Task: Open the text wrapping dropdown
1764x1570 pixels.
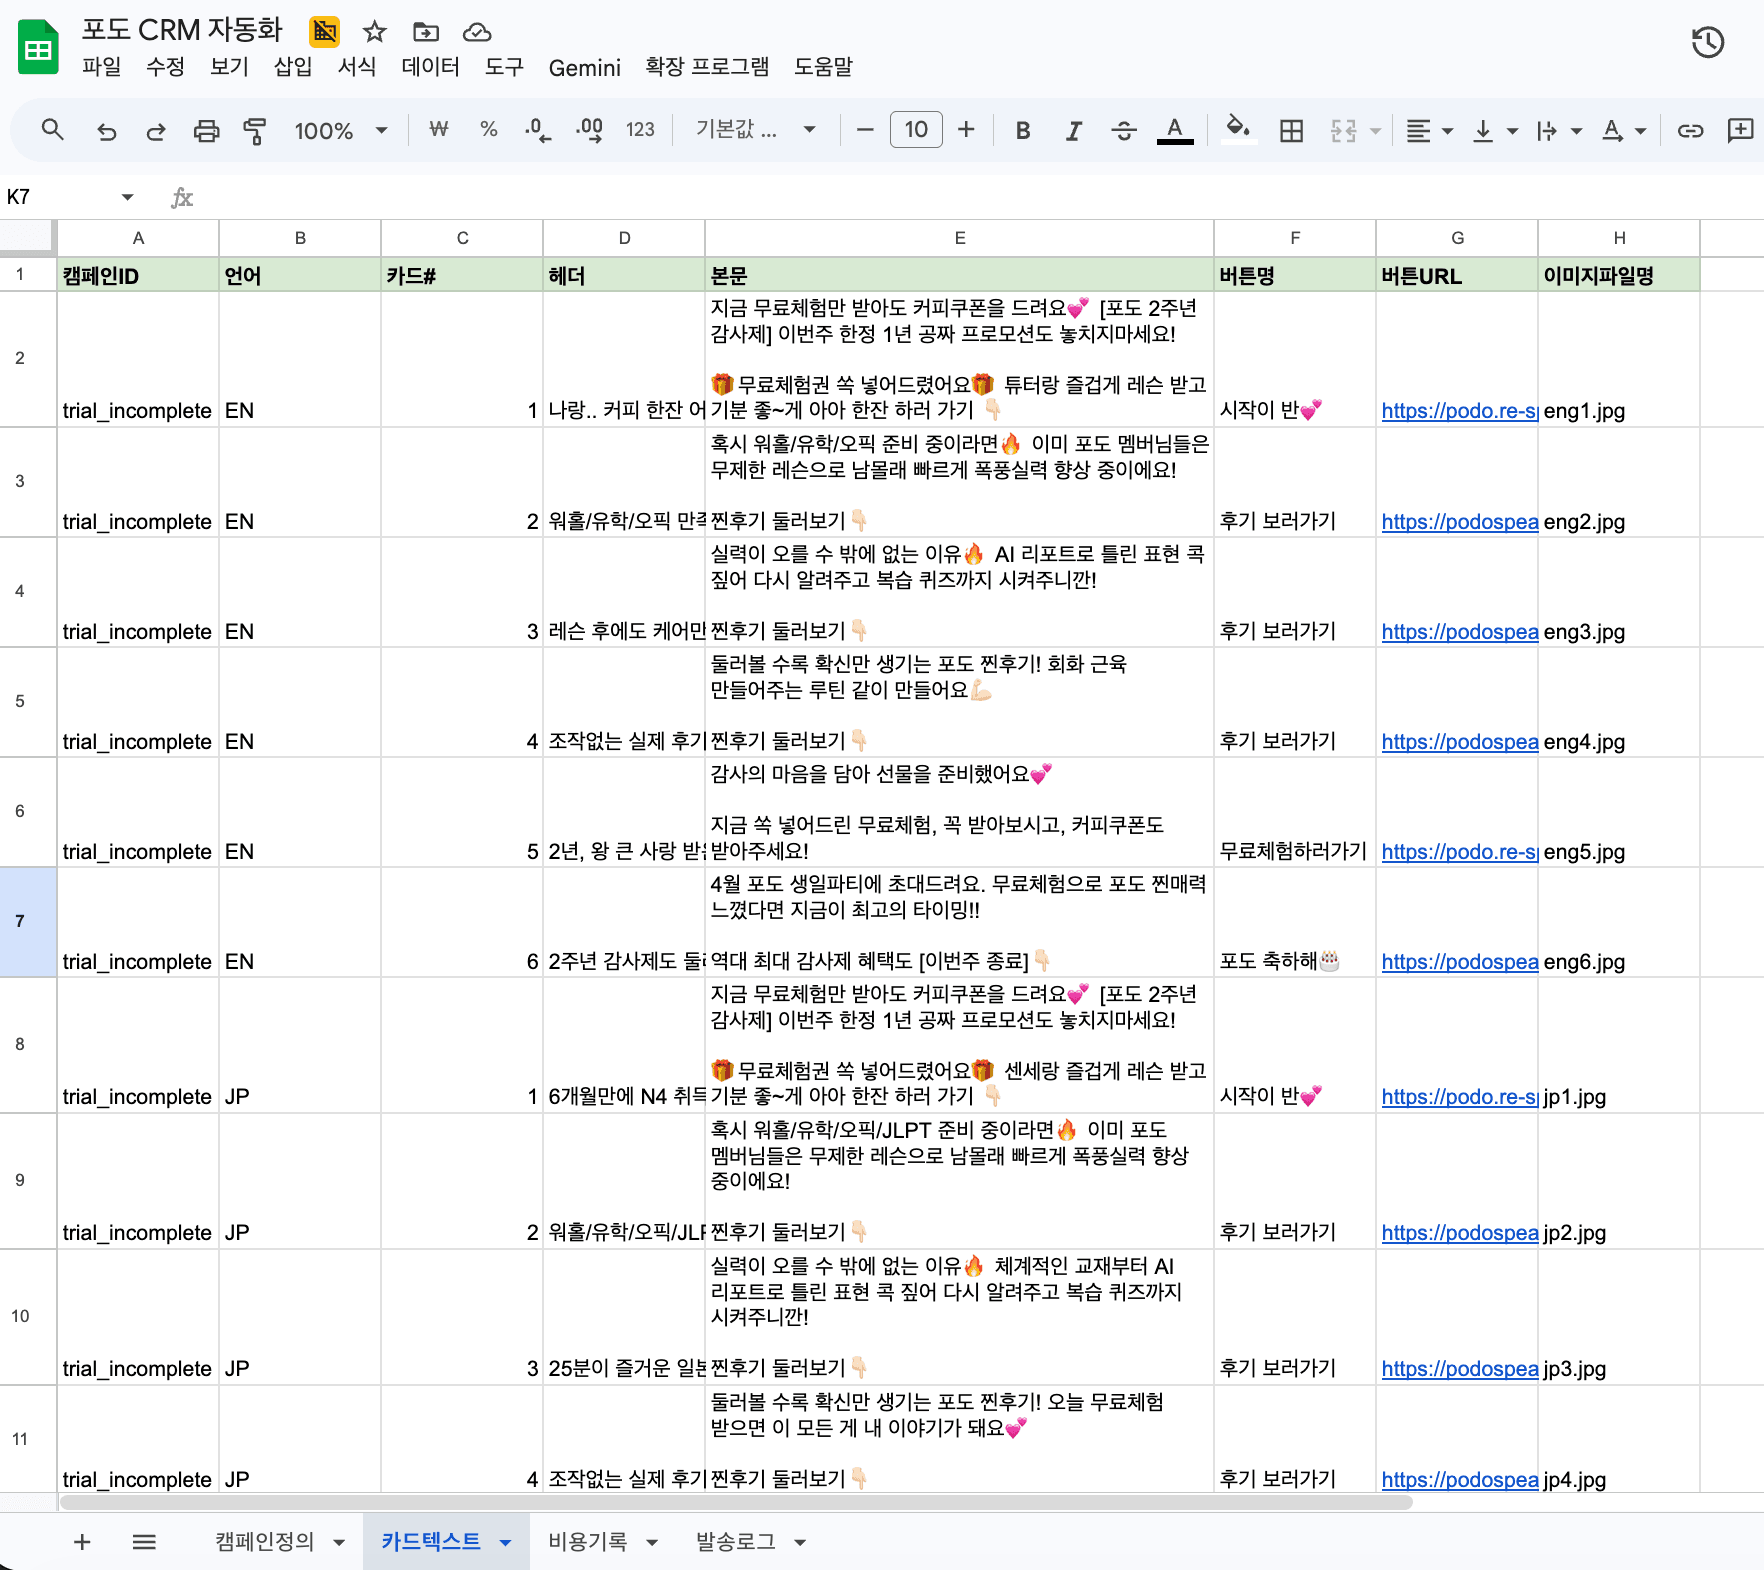Action: pos(1559,131)
